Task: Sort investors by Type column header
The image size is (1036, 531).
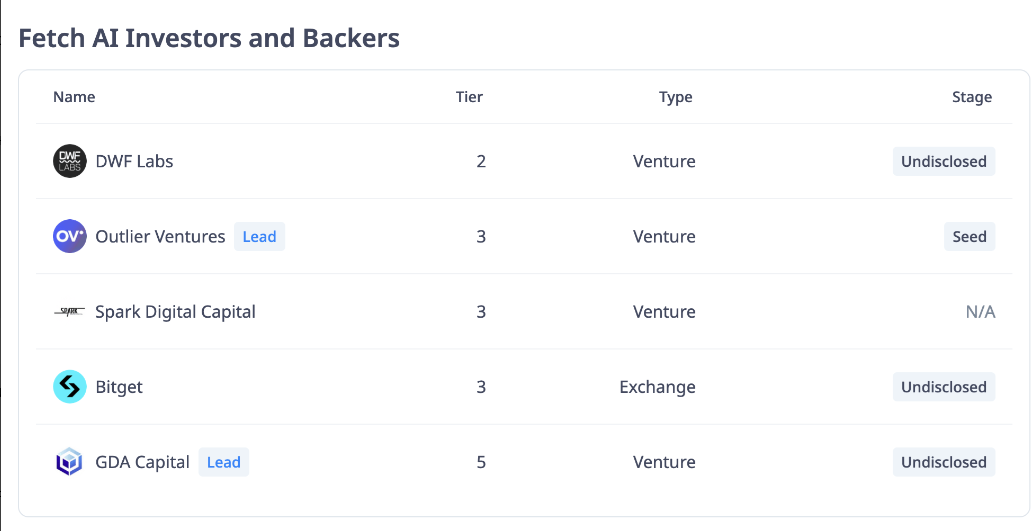Action: [675, 96]
